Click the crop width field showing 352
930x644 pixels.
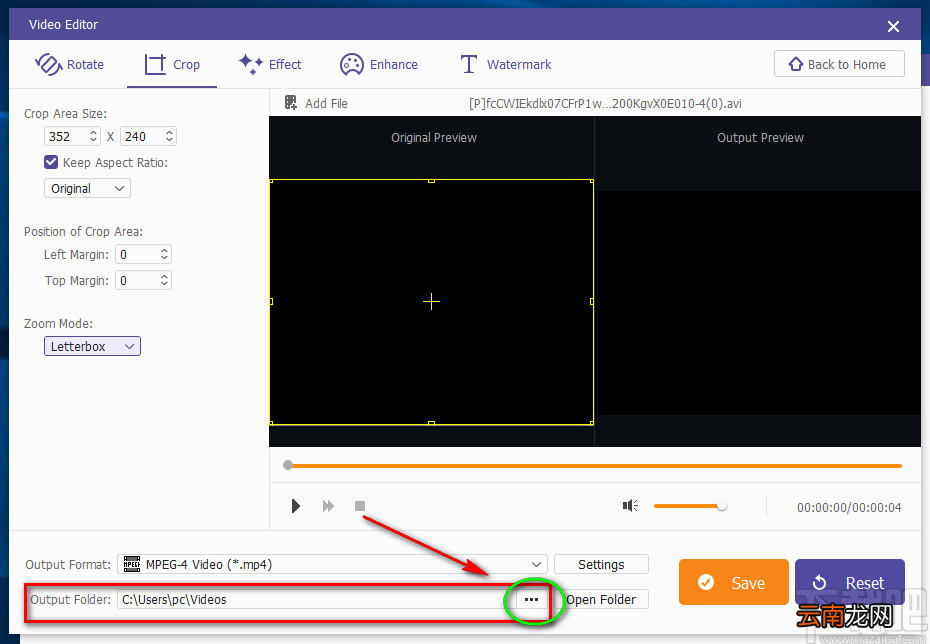72,136
